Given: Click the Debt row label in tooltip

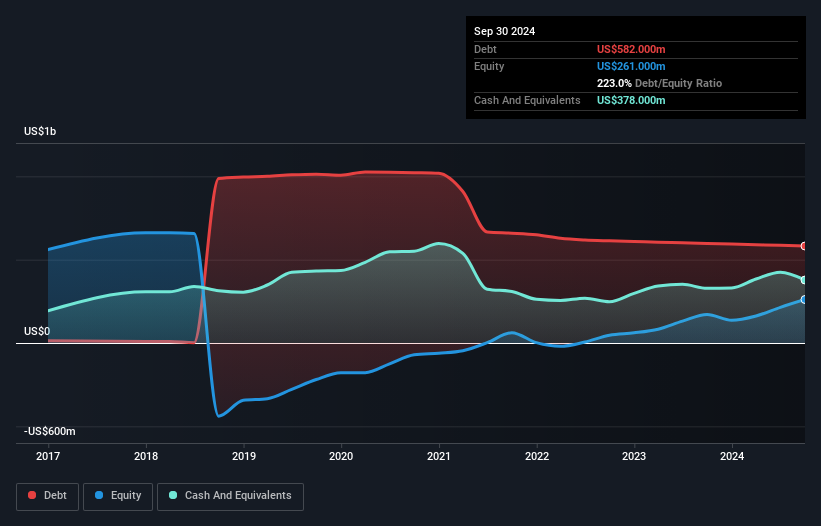Looking at the screenshot, I should pos(485,49).
